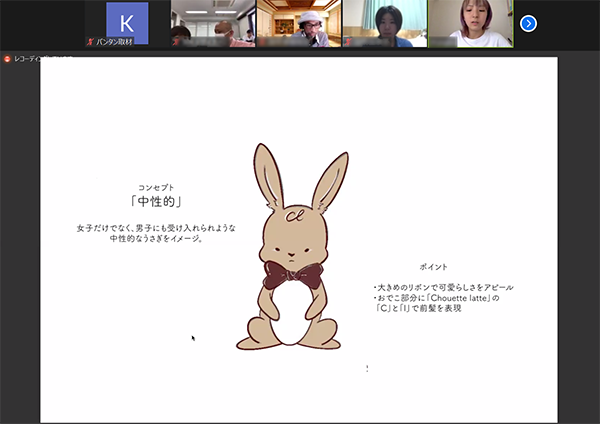Screen dimensions: 600x424
Task: Select the highlighted speaker tile with purple hair
Action: [471, 24]
